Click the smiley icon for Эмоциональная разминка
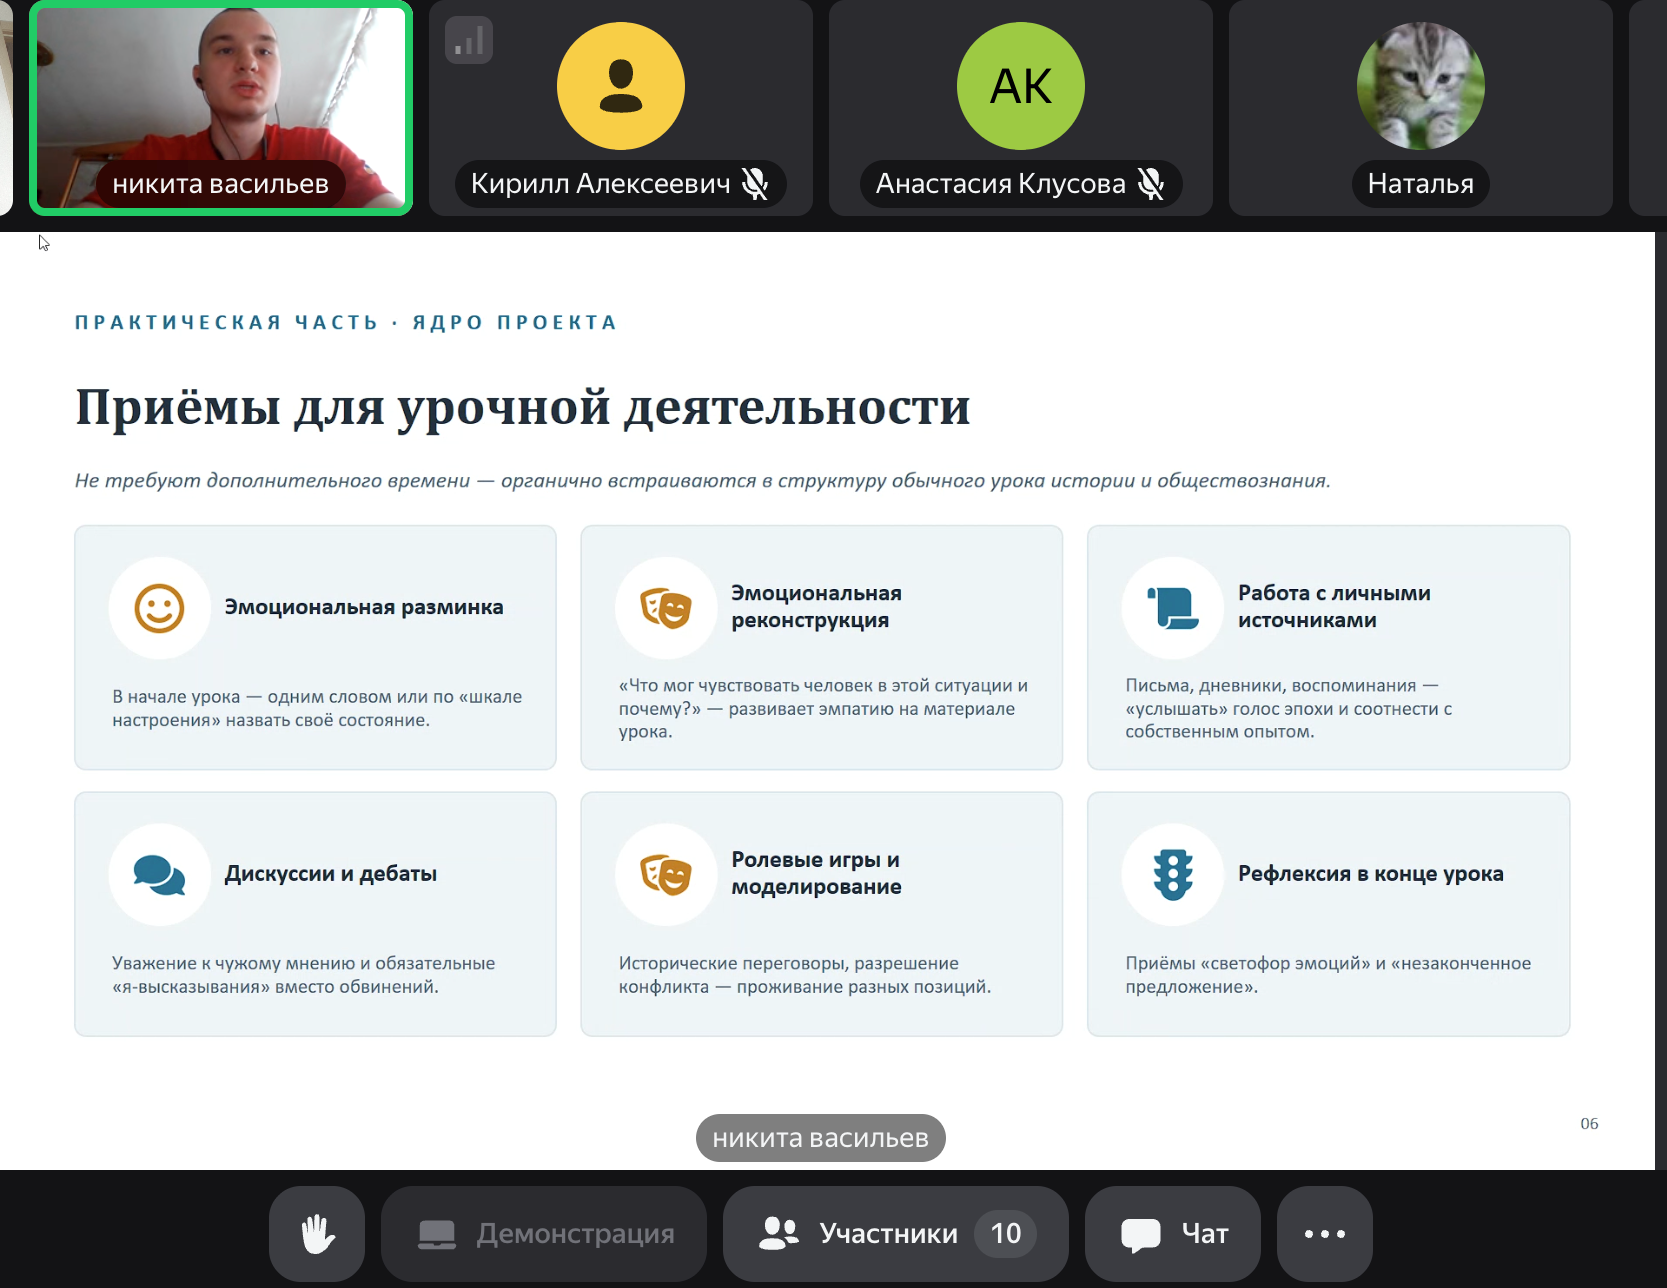 tap(160, 608)
